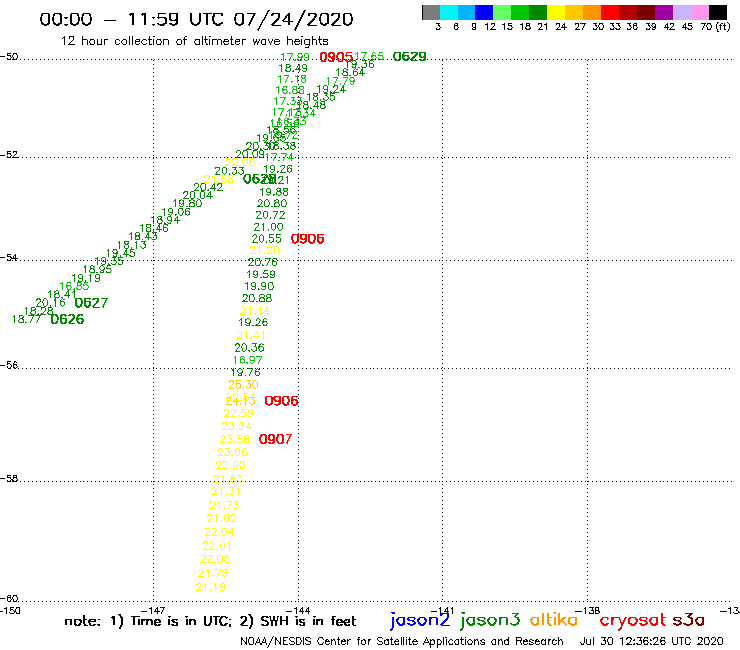Click the wave height value '22.01'

point(217,546)
